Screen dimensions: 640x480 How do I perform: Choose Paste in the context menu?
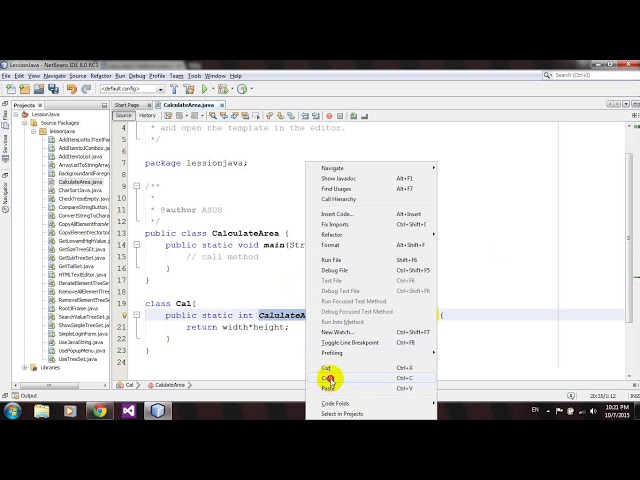tap(371, 389)
